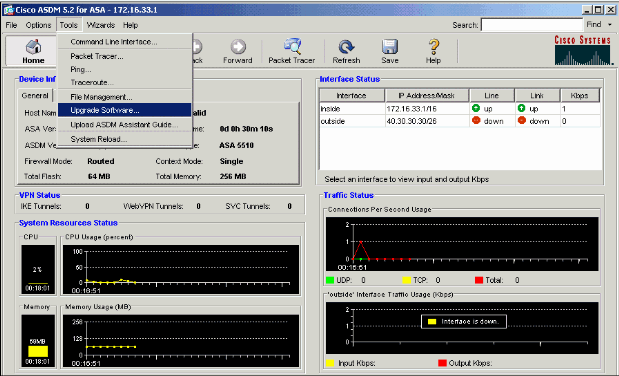Click the Find button
The image size is (619, 376).
(594, 24)
